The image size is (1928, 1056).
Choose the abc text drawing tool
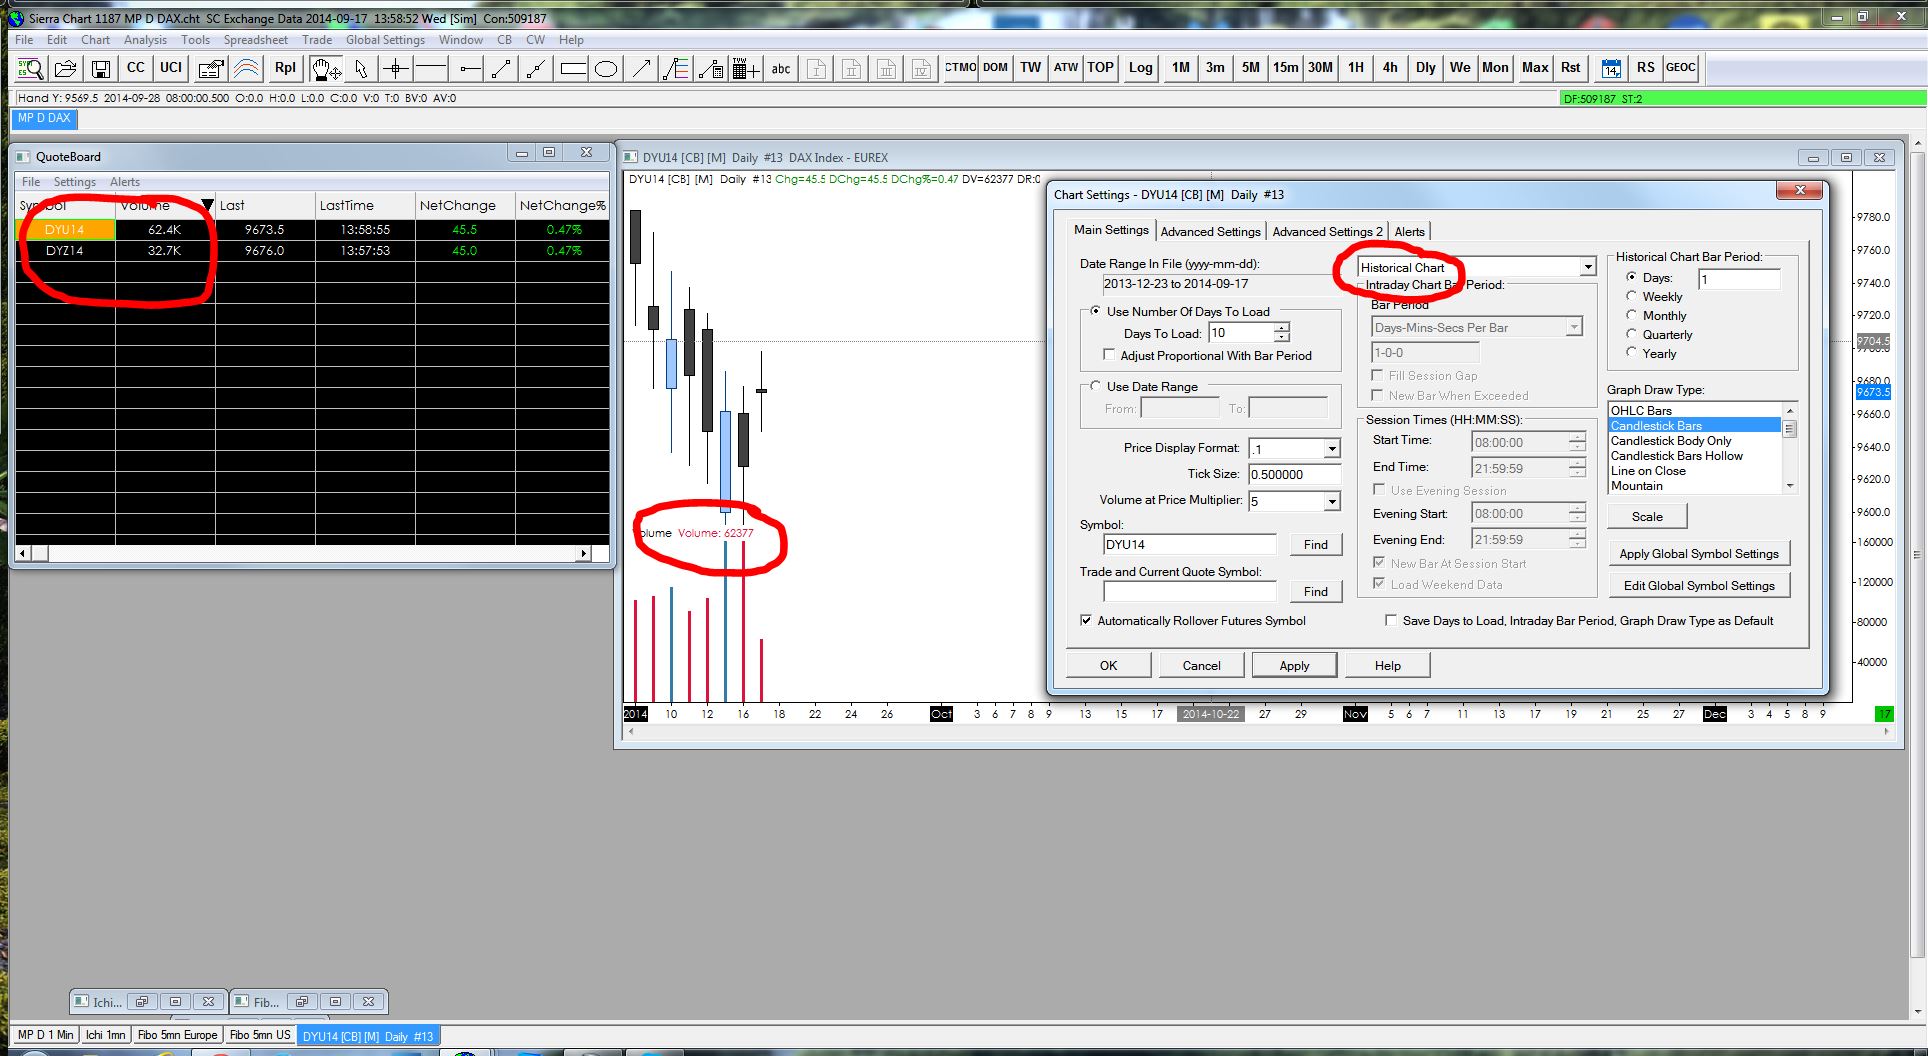click(780, 68)
